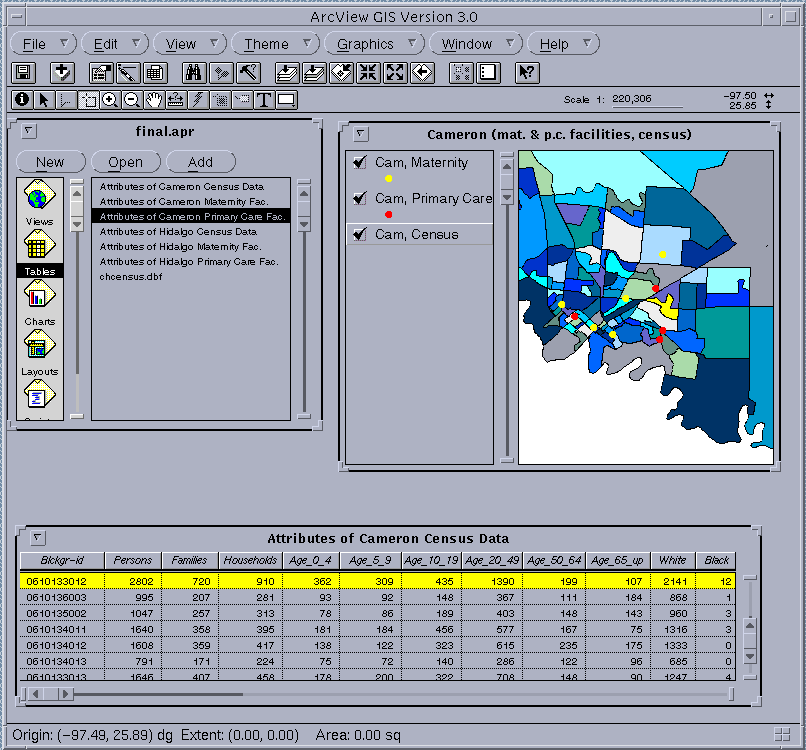This screenshot has width=806, height=750.
Task: Click attribute table vertical scrollbar down arrow
Action: coord(750,656)
